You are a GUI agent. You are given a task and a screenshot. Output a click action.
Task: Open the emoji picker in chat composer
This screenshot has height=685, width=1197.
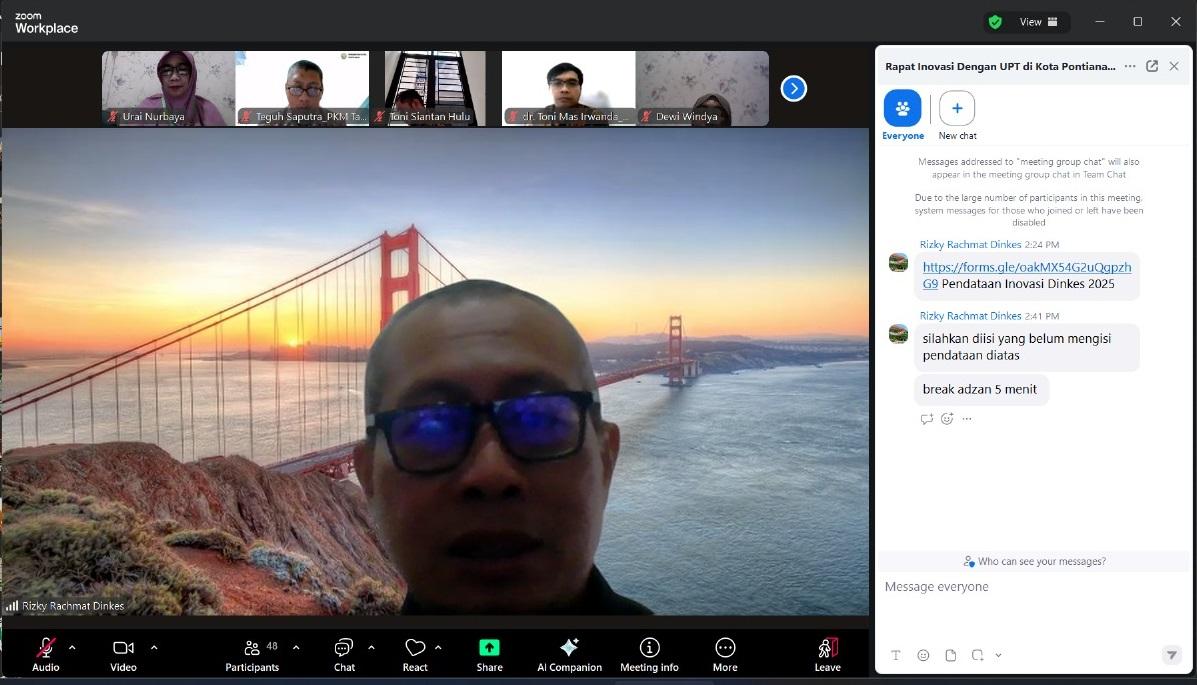[923, 655]
